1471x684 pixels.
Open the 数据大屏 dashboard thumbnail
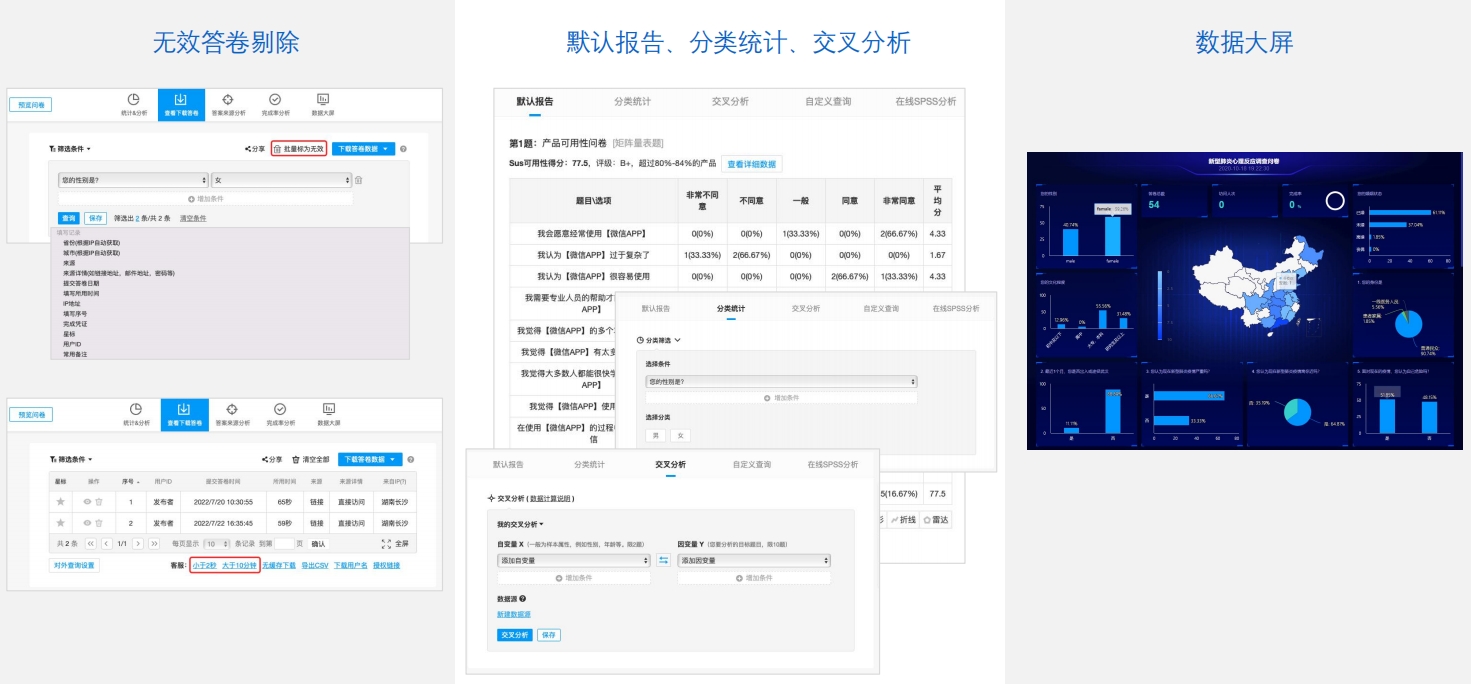1244,301
